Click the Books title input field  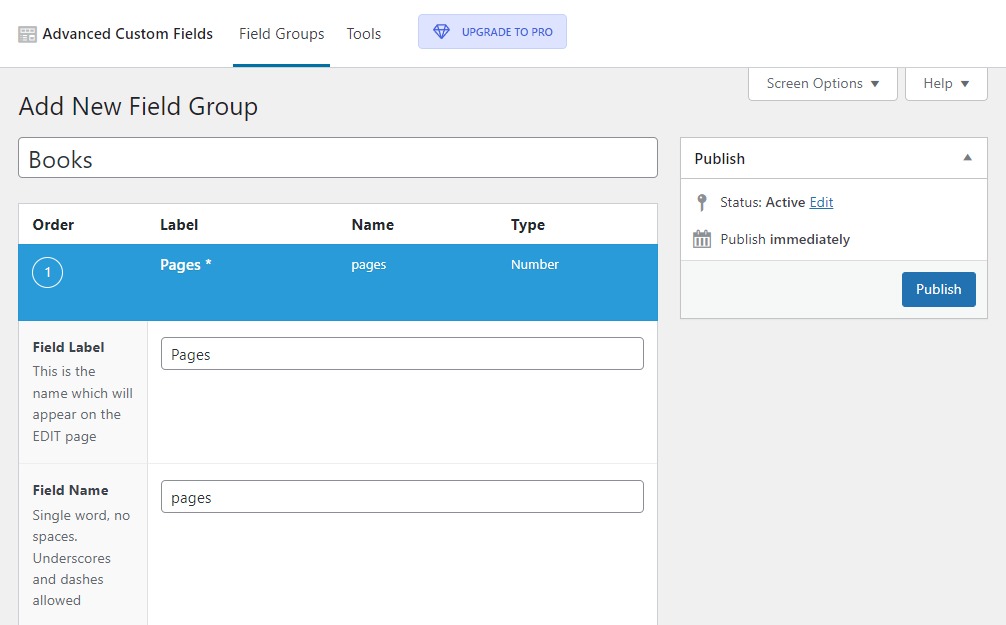[337, 158]
